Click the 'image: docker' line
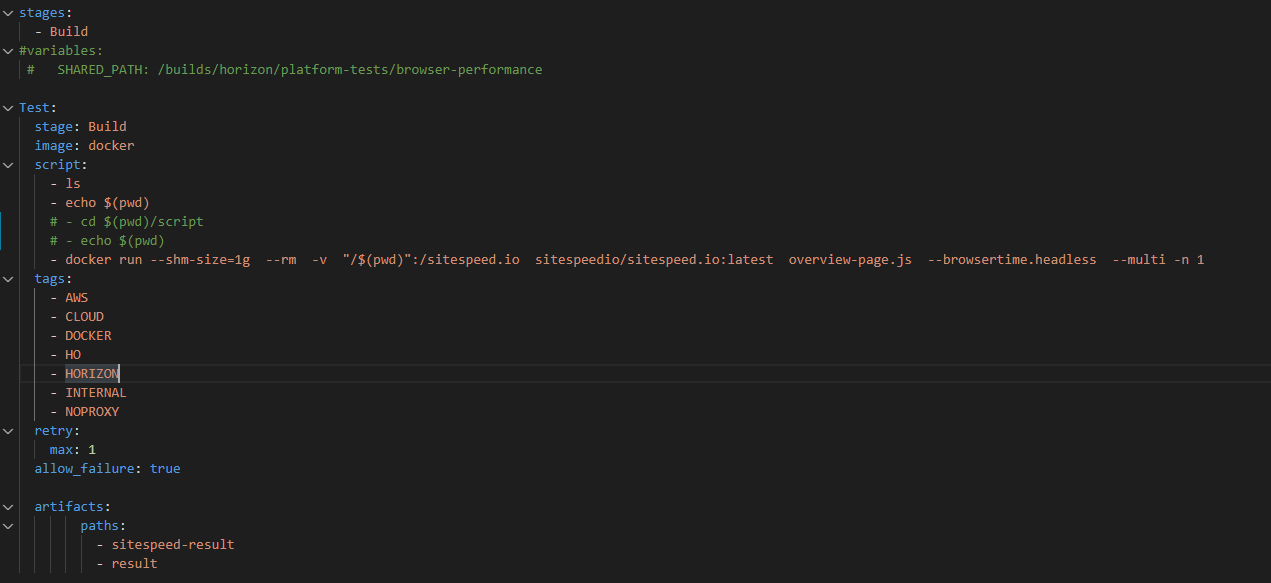 [x=84, y=146]
